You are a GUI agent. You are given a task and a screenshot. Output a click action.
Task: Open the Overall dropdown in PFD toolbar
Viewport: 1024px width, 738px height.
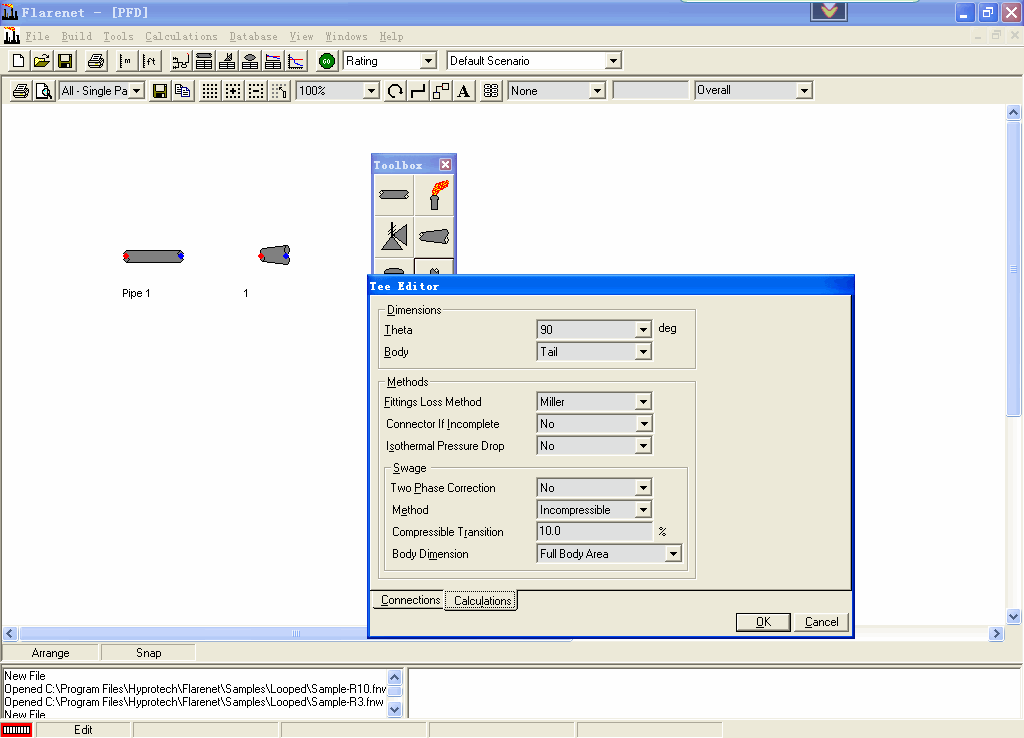pyautogui.click(x=805, y=91)
